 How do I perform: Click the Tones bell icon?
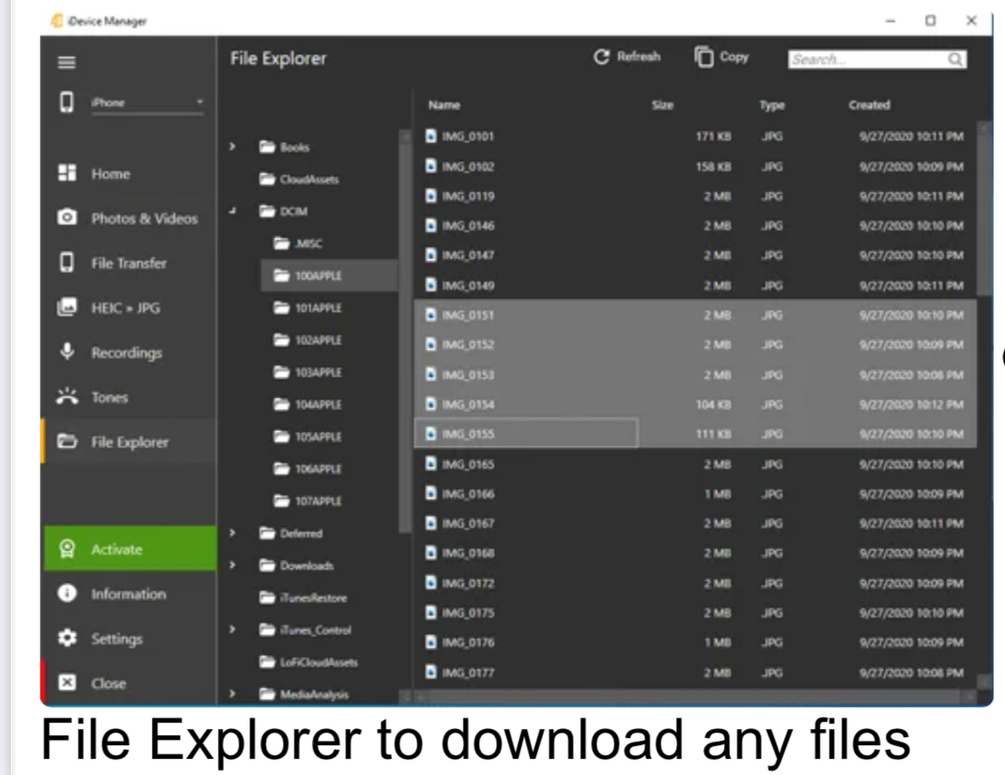click(67, 396)
